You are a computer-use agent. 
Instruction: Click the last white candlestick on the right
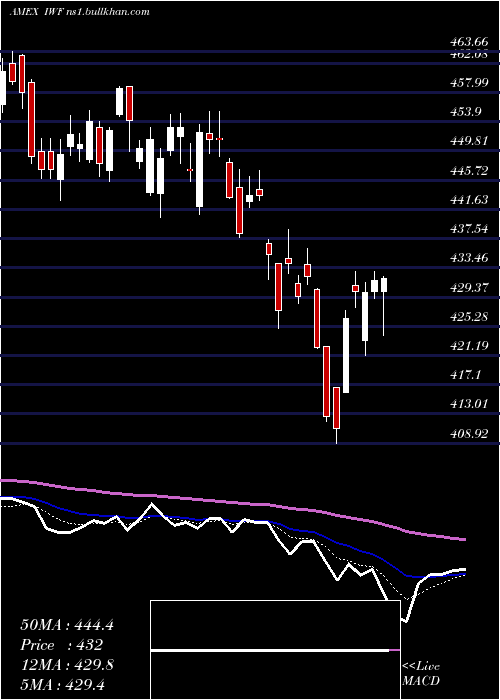tap(383, 285)
